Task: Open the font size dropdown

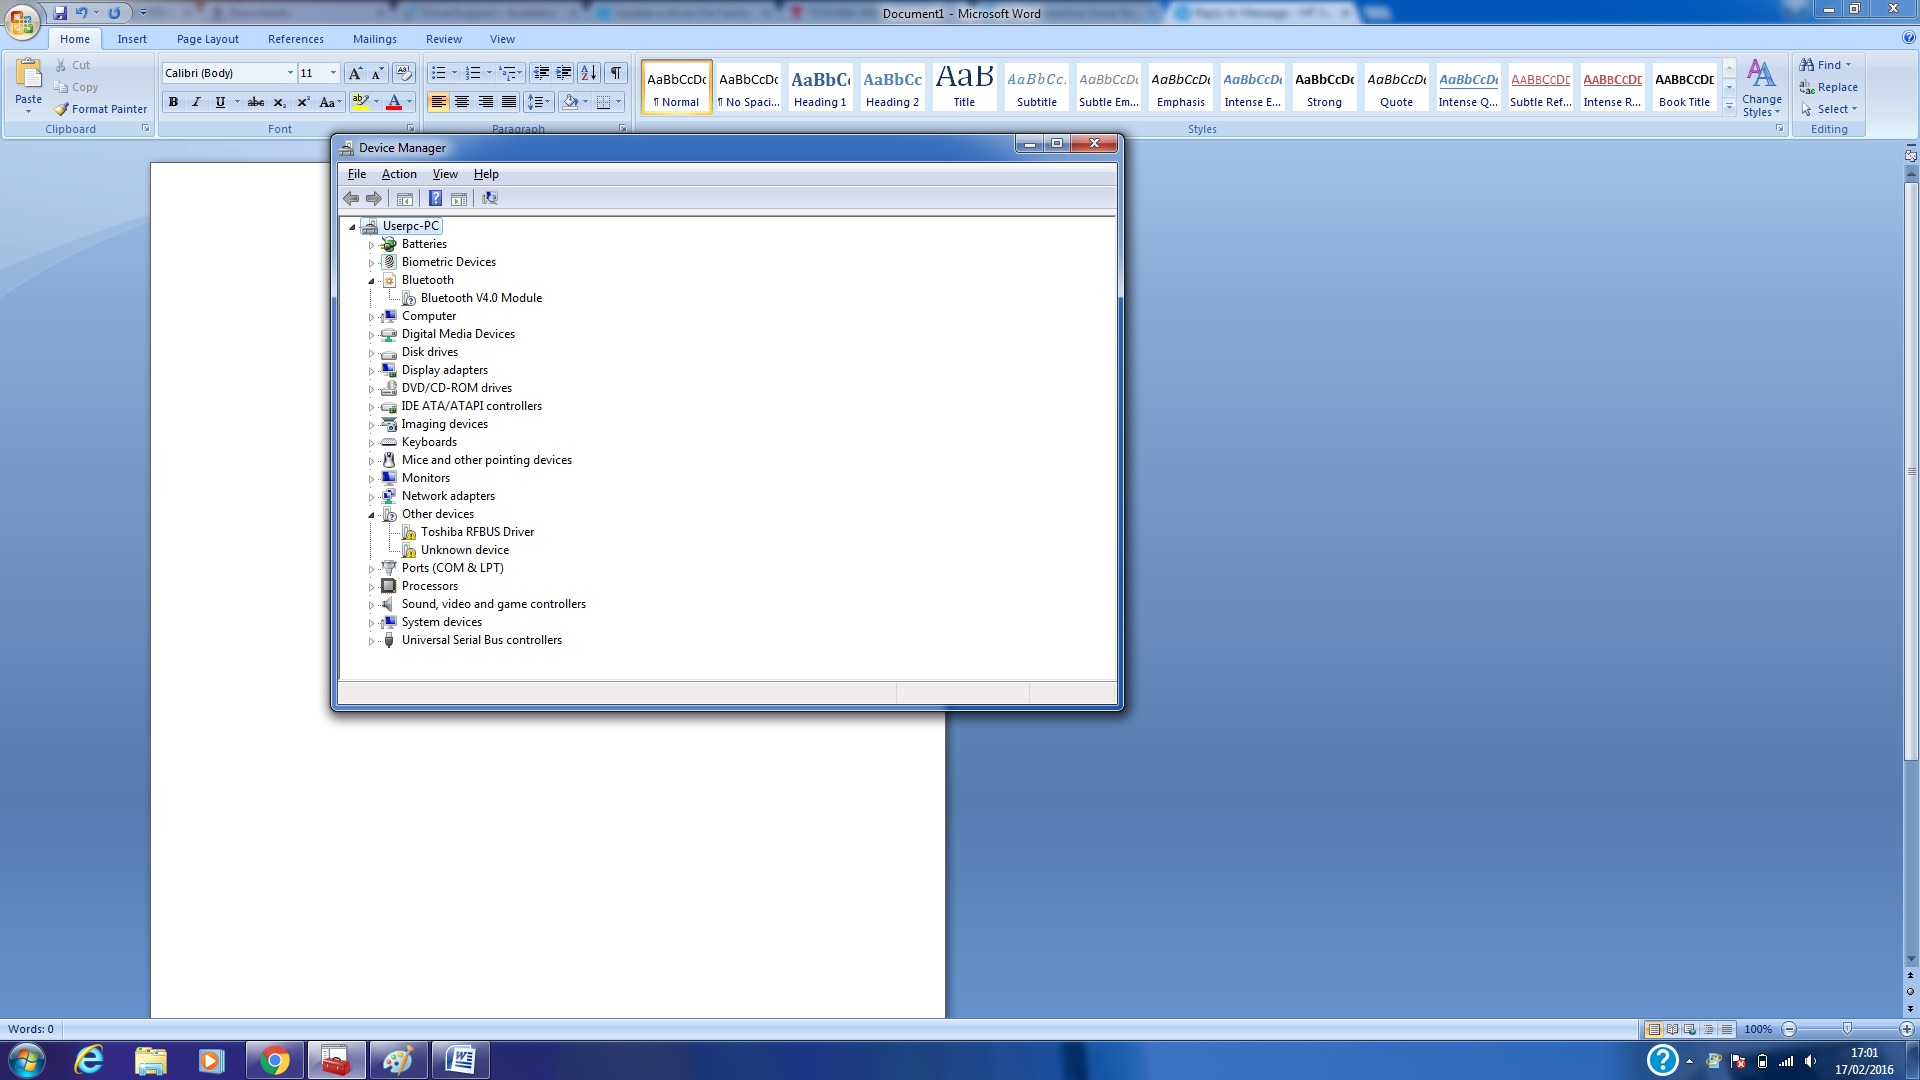Action: click(333, 73)
